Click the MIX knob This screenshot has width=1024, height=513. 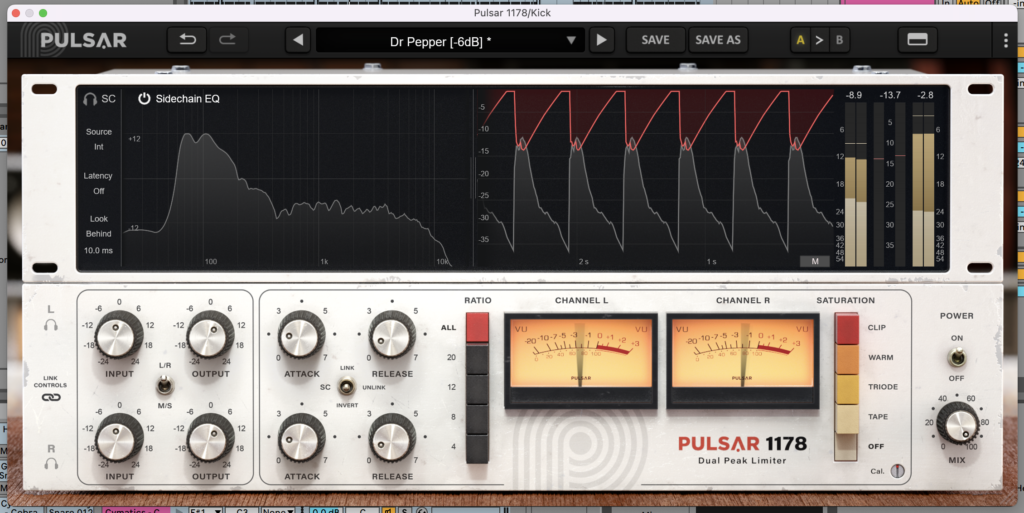point(957,424)
